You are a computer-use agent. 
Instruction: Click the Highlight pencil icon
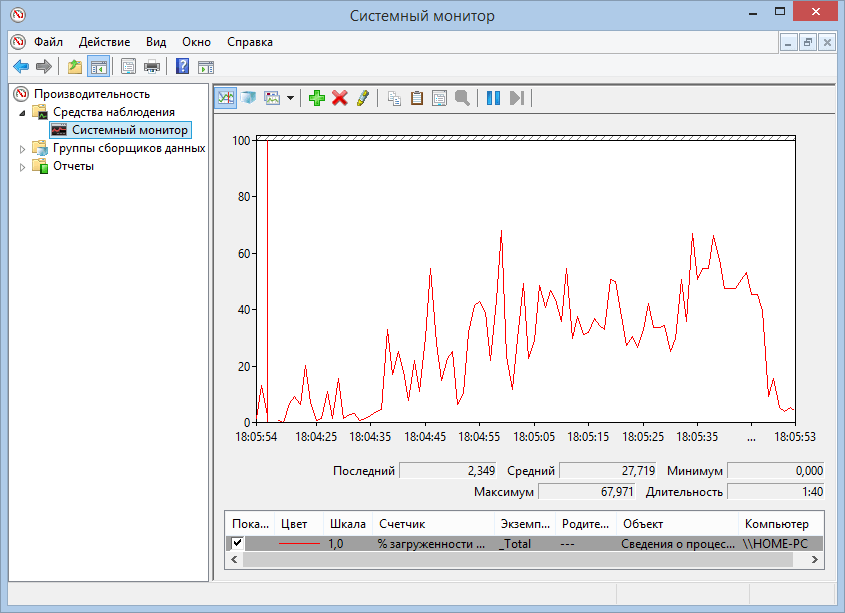pyautogui.click(x=362, y=98)
